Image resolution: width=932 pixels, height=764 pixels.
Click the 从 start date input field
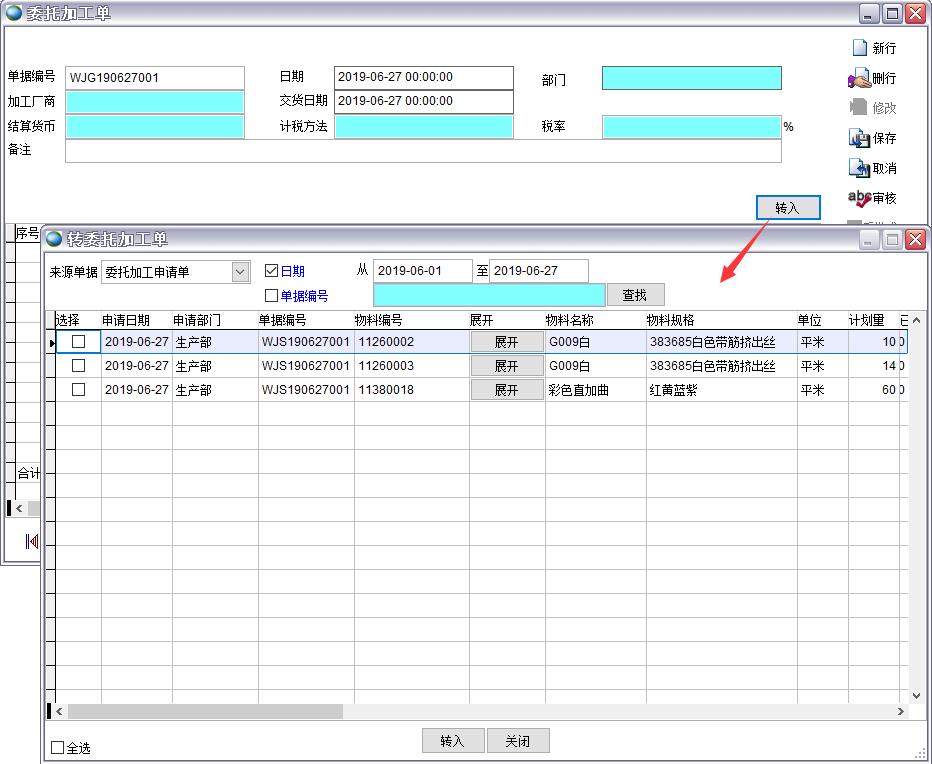click(x=422, y=271)
